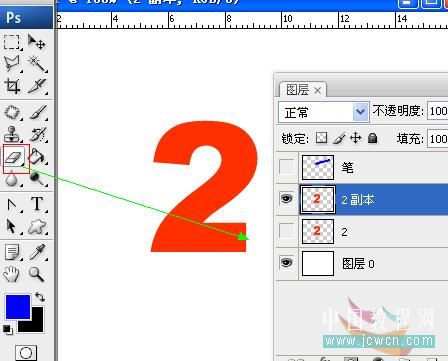Click the 填充 label
This screenshot has height=361, width=448.
coord(410,138)
